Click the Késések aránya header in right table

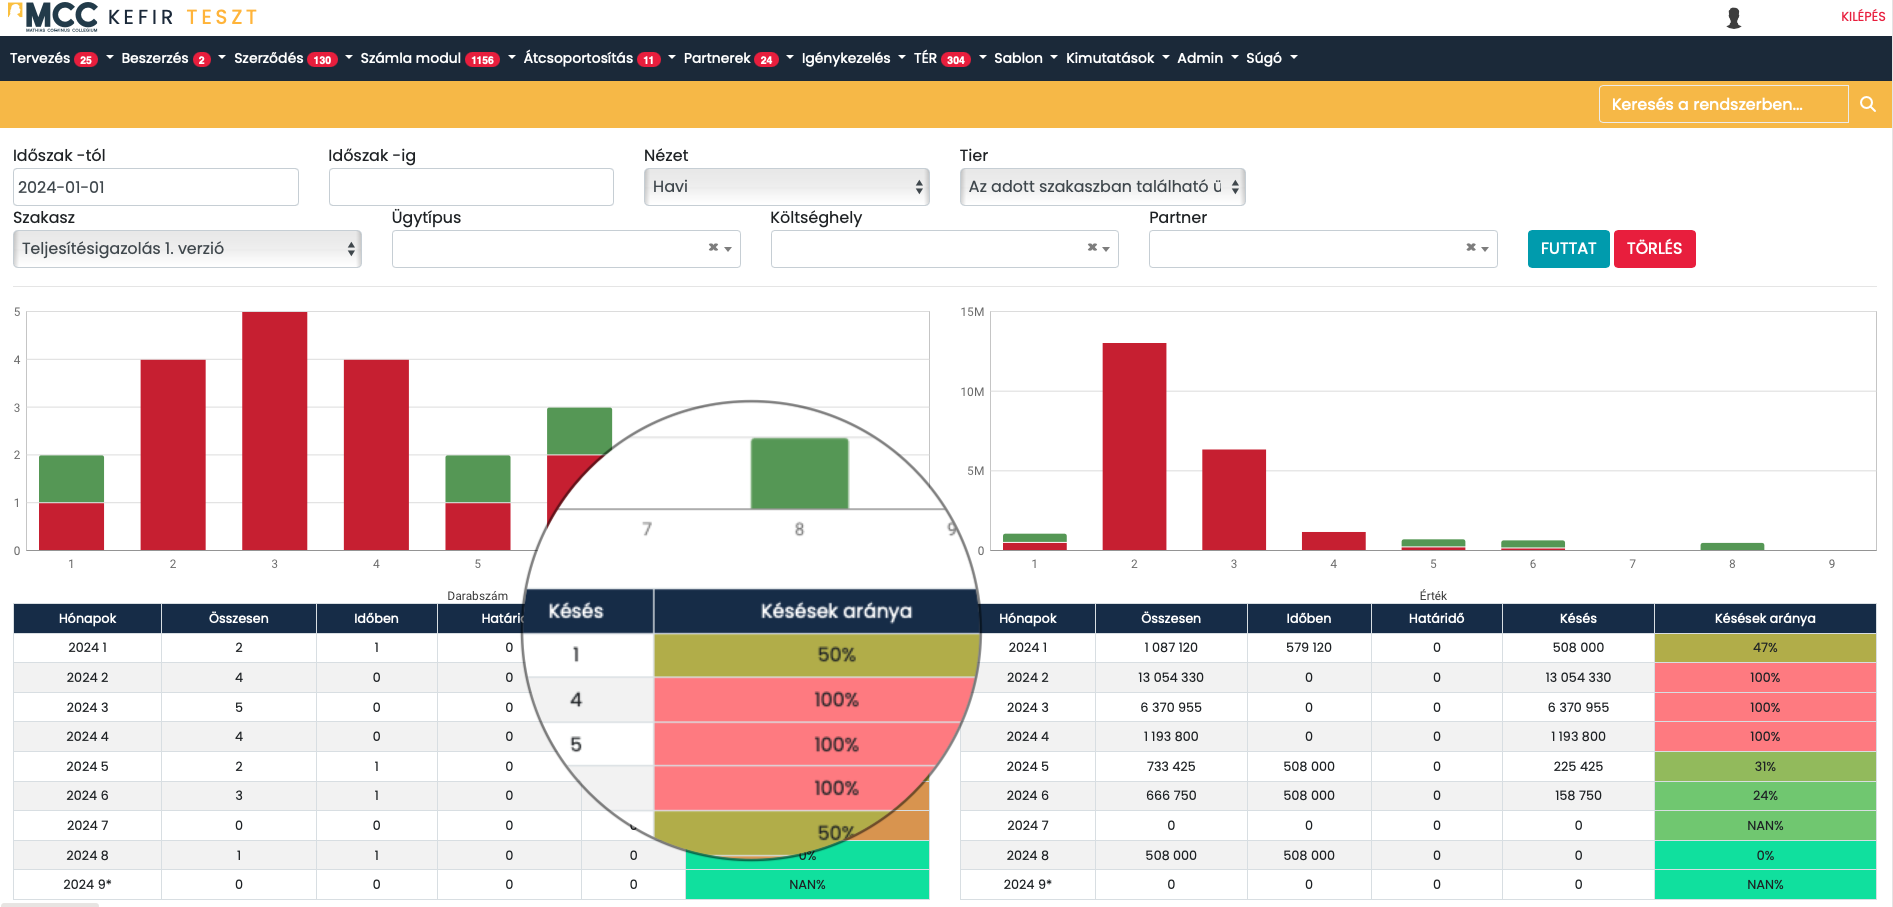(x=1765, y=619)
